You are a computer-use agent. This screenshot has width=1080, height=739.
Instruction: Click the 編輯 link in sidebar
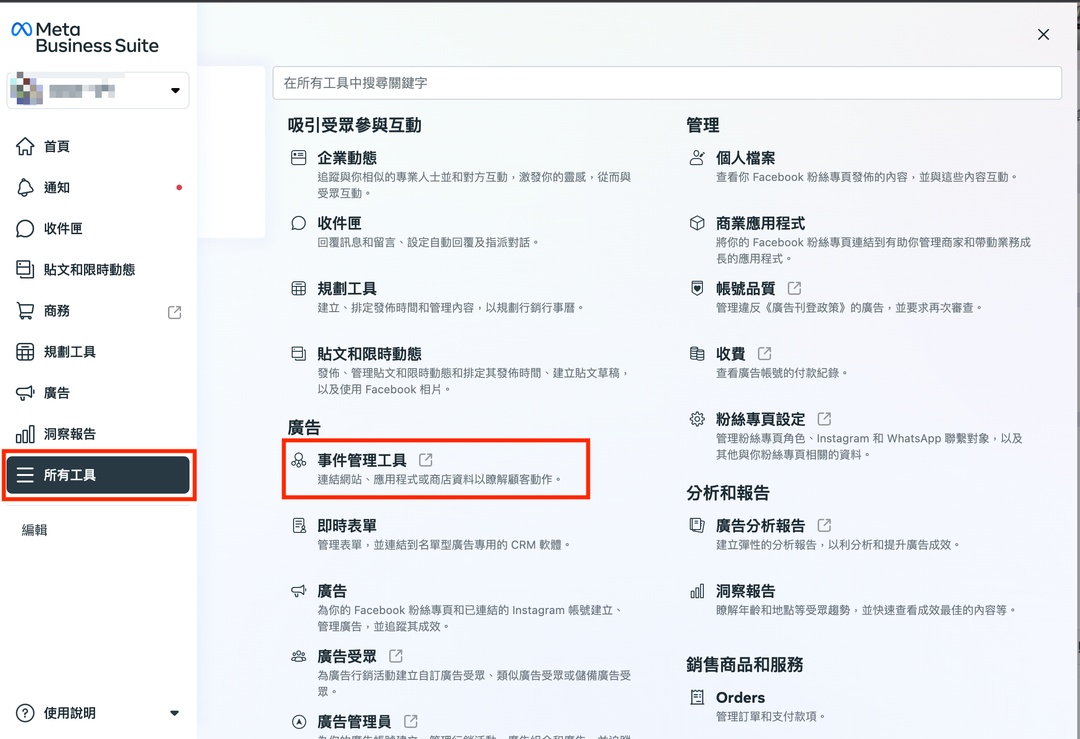tap(35, 530)
